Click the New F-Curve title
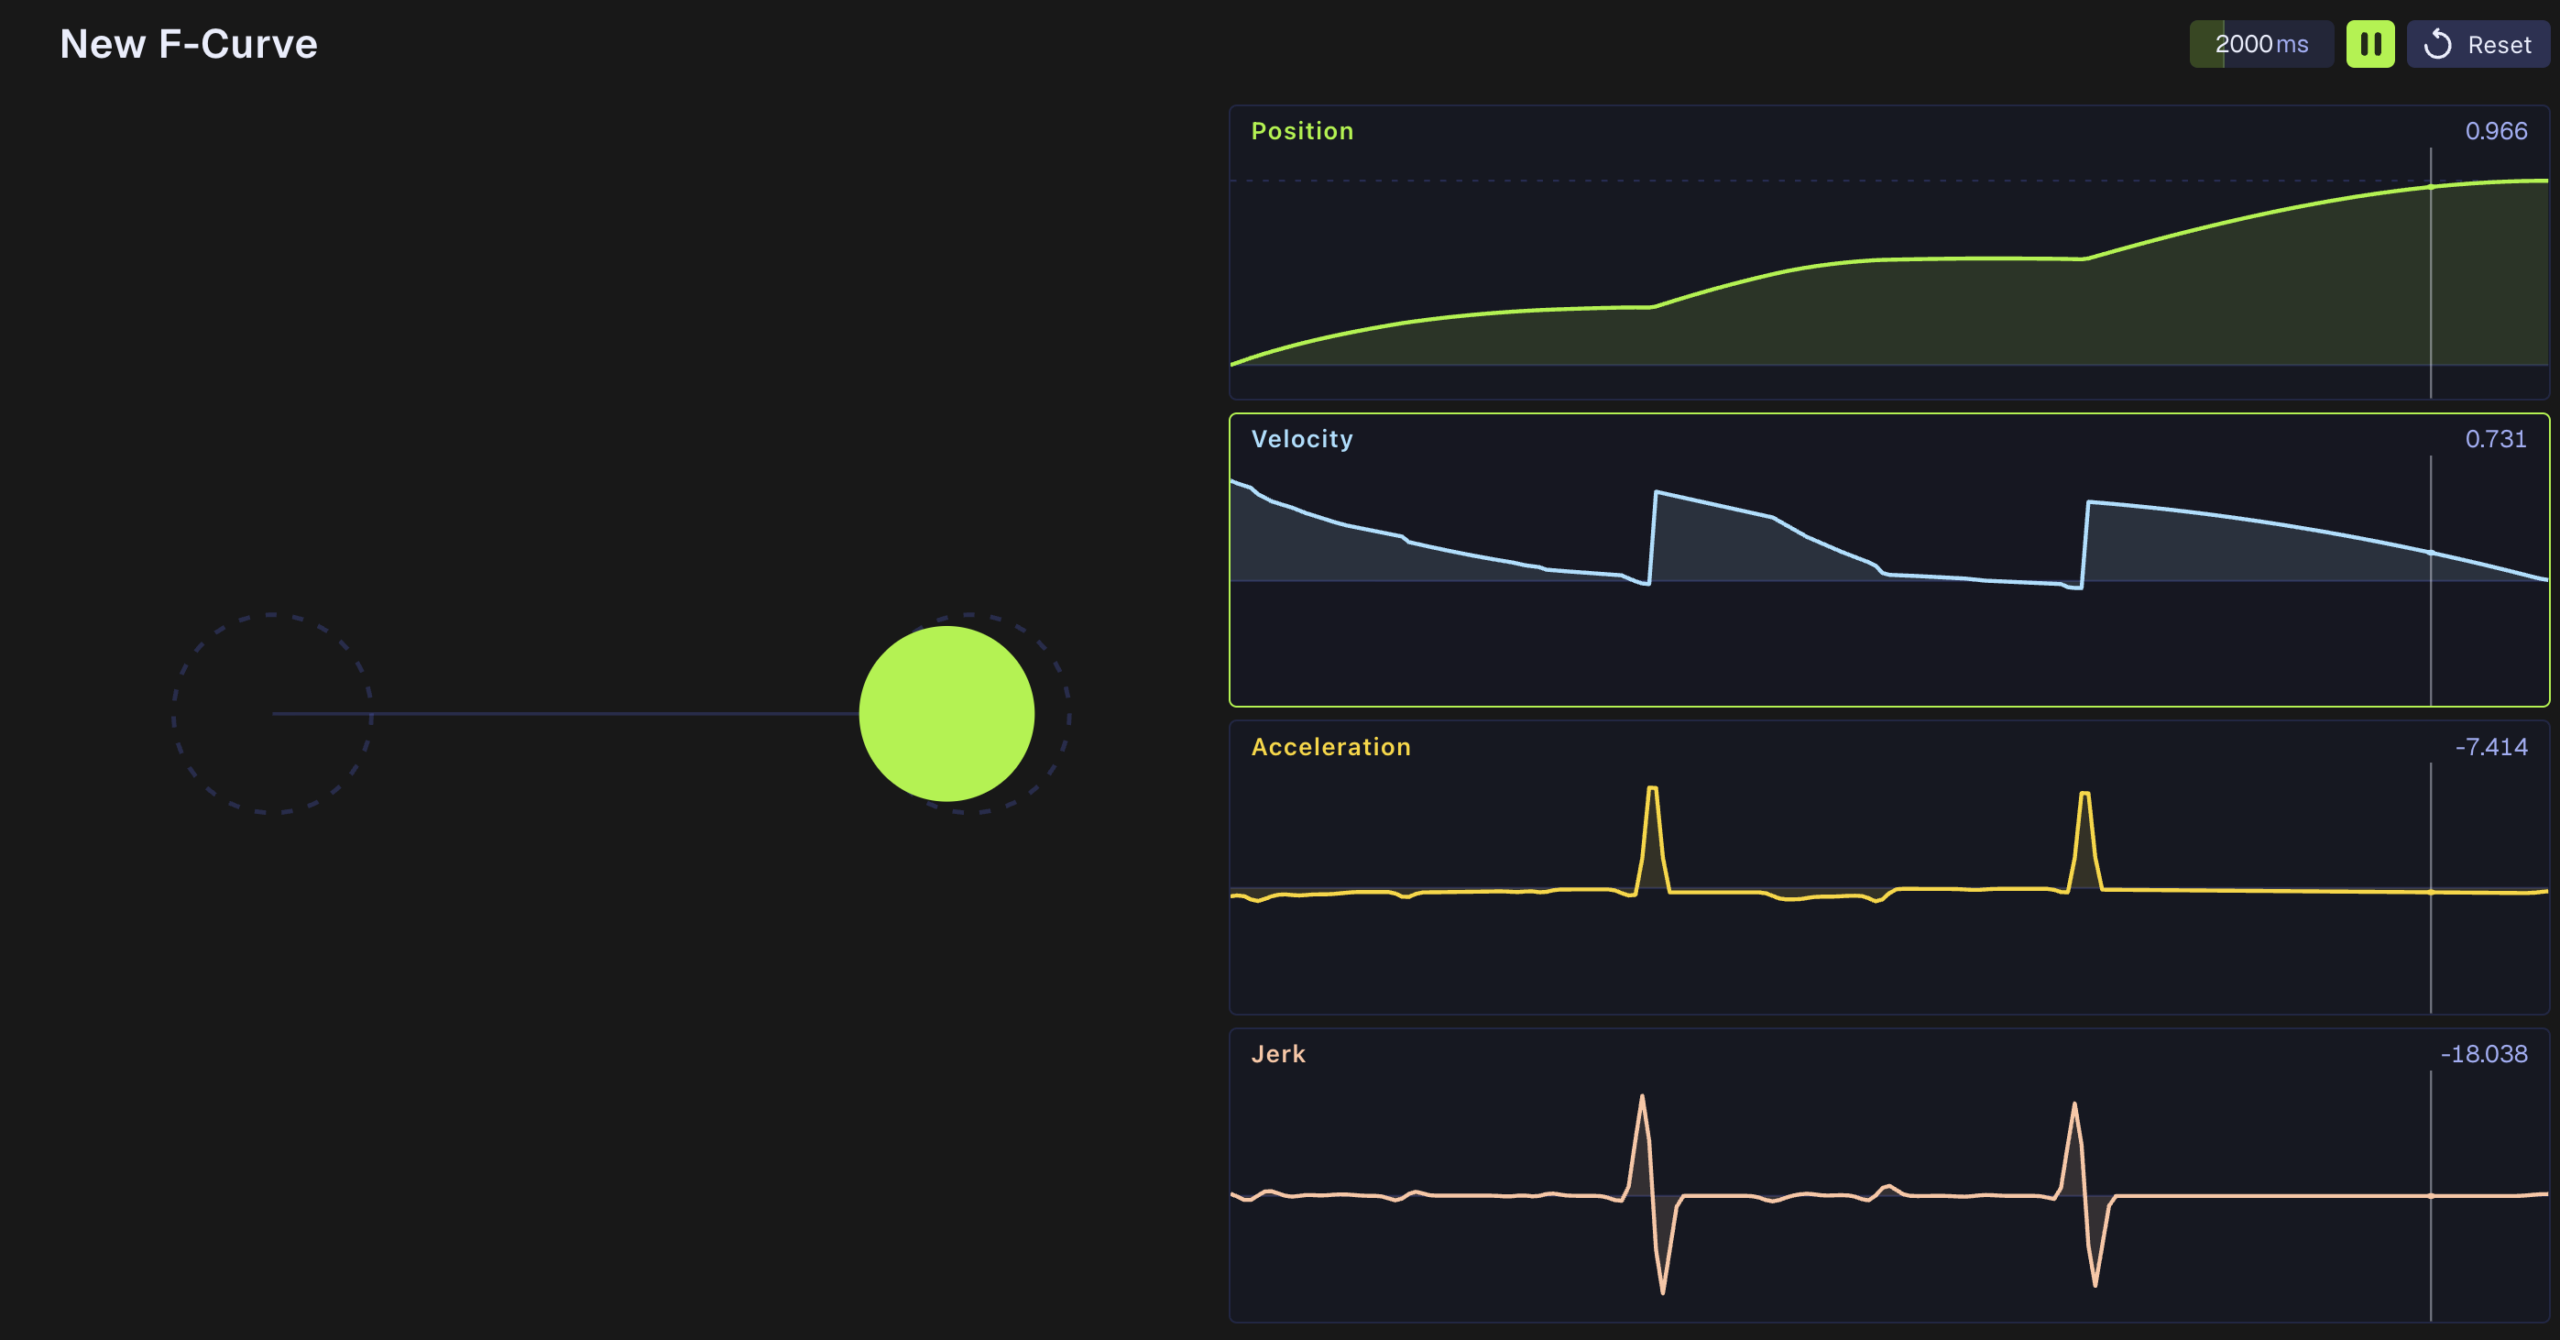The width and height of the screenshot is (2560, 1340). (188, 44)
